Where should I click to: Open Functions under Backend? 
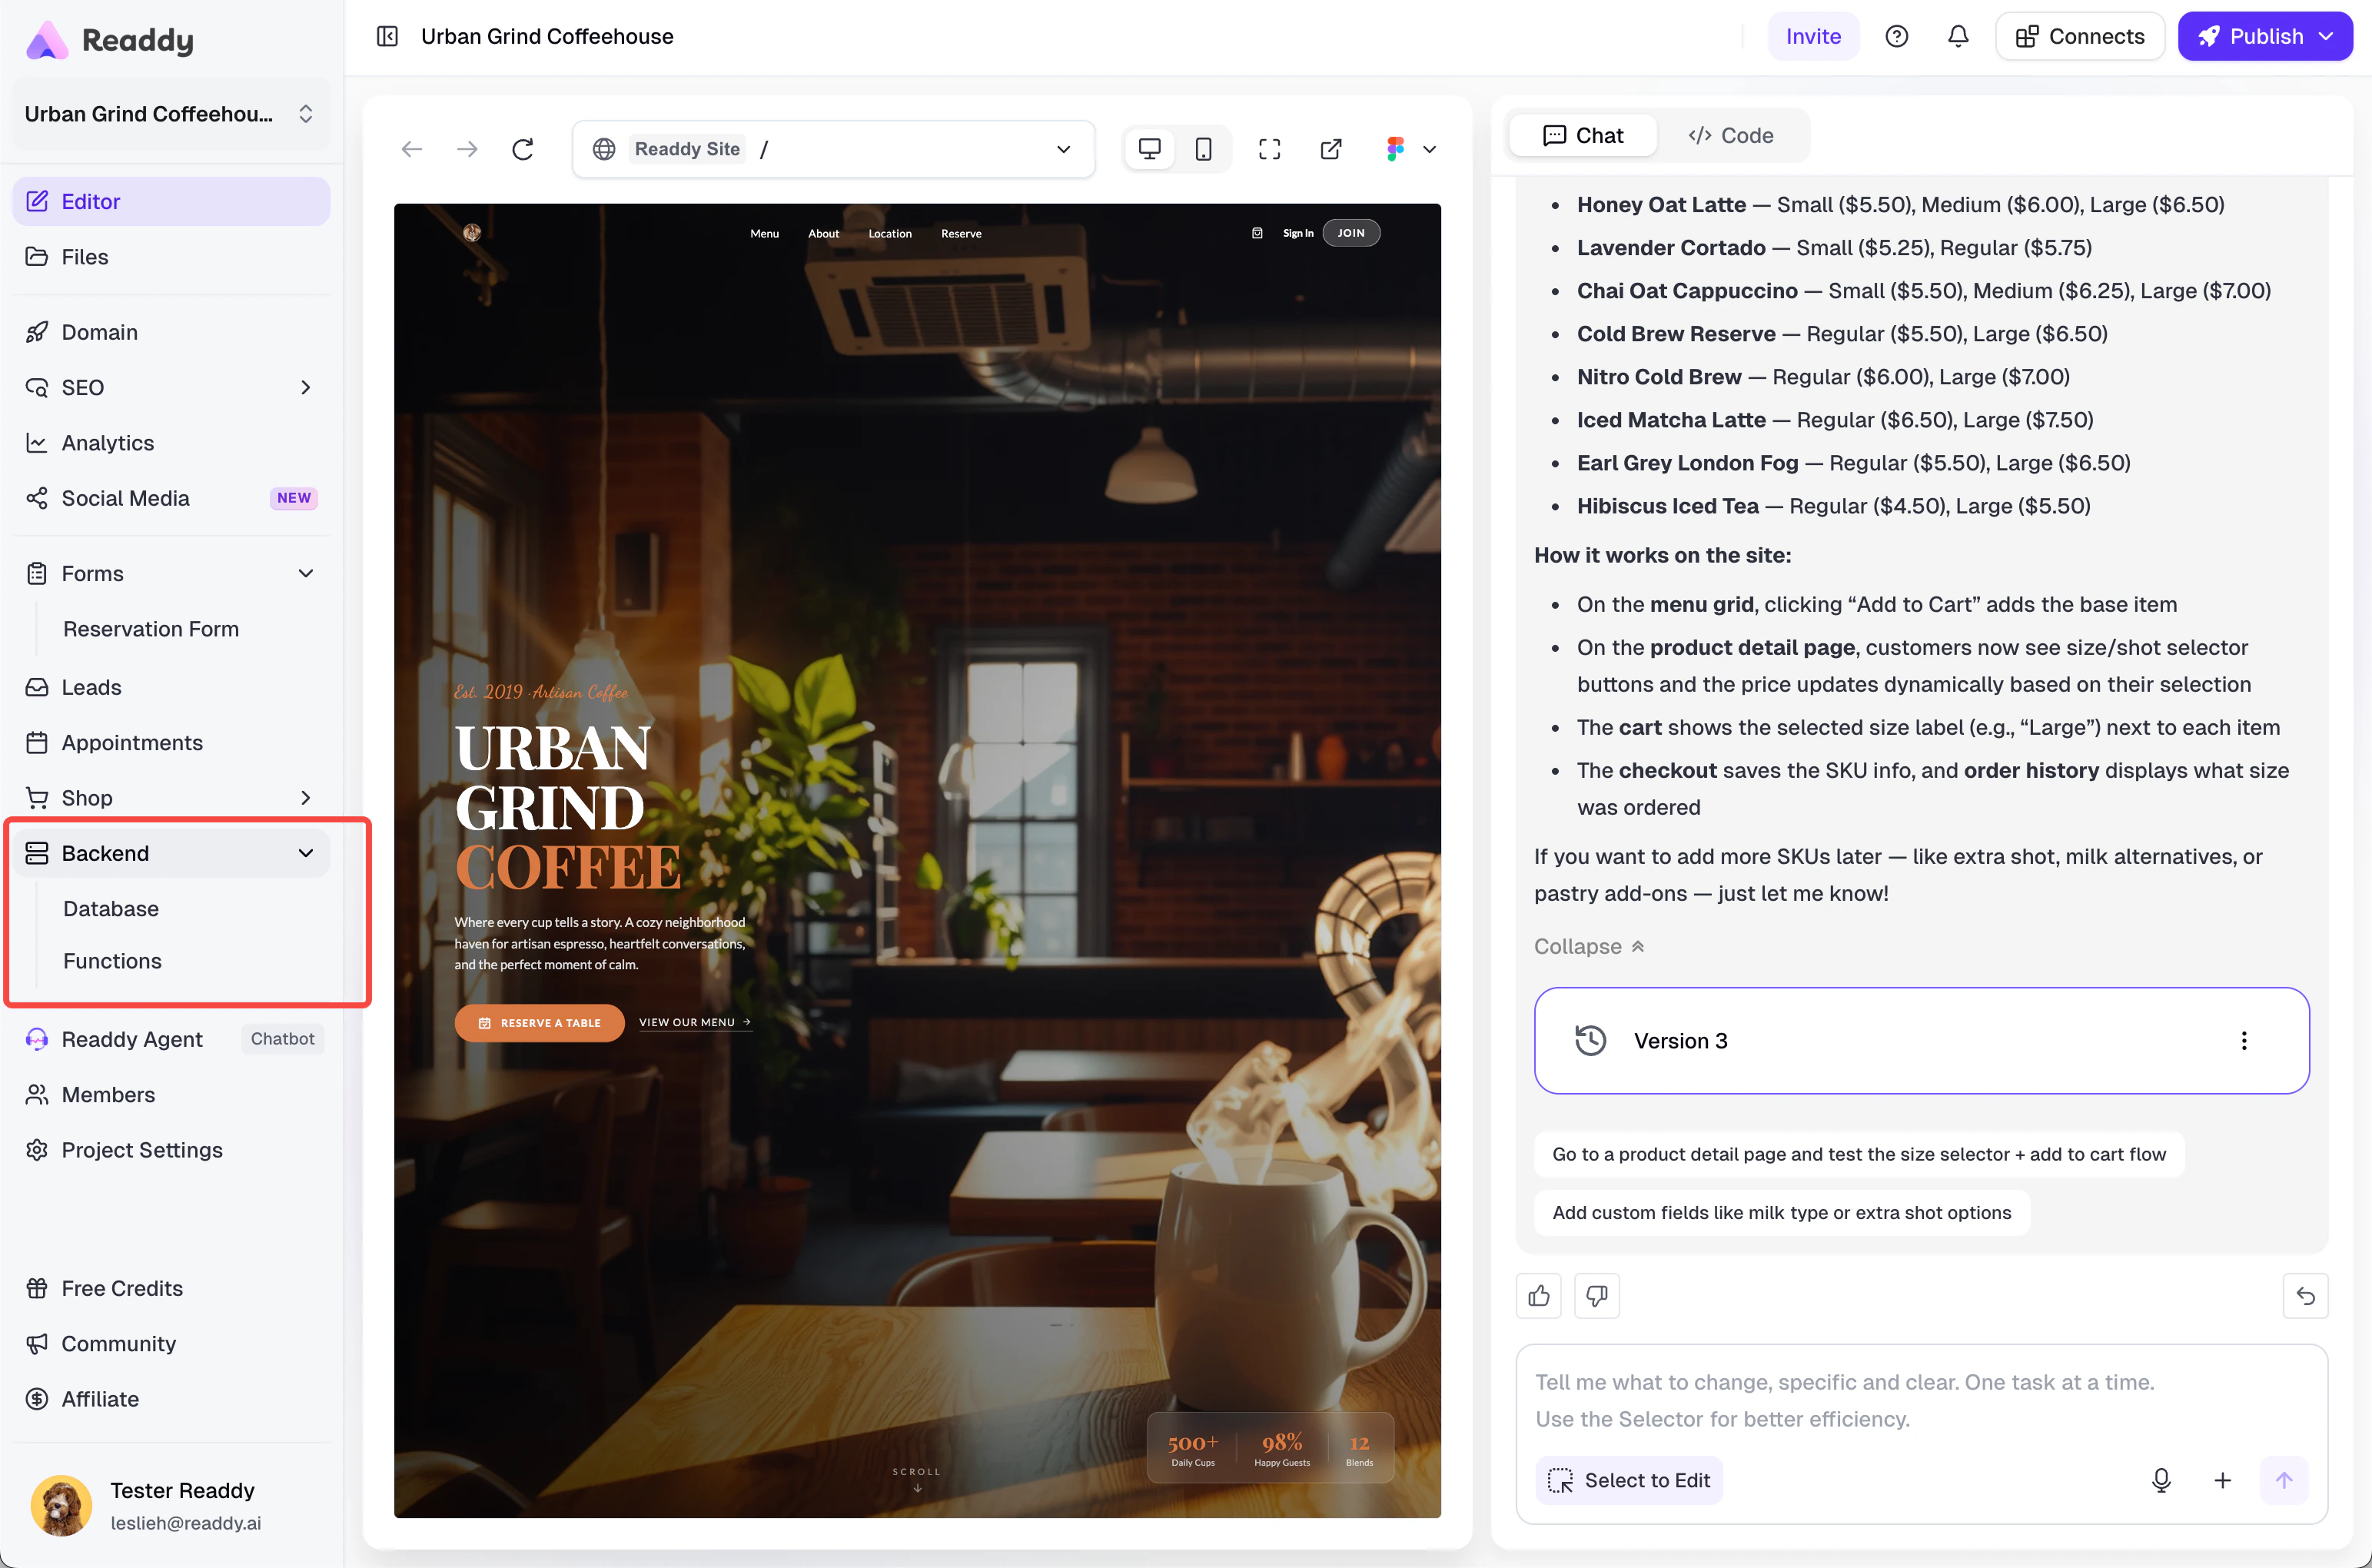[x=112, y=961]
